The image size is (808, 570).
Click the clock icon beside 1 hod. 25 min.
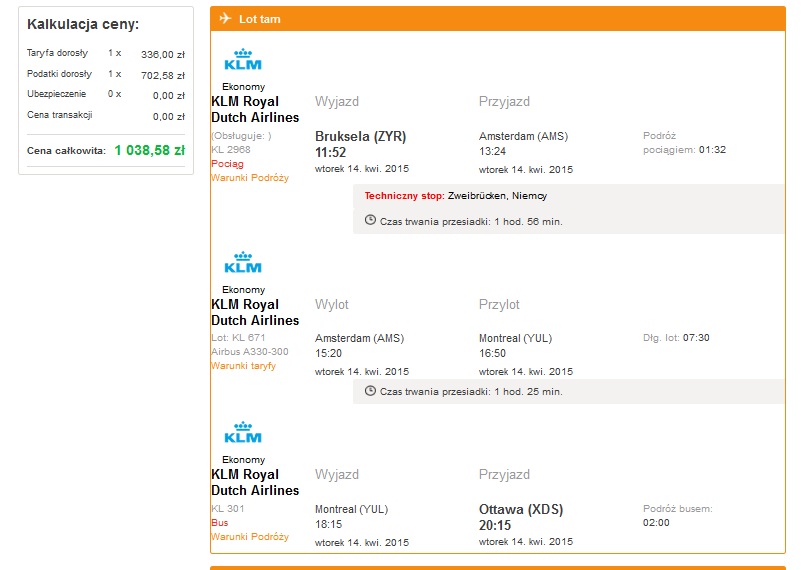(370, 391)
